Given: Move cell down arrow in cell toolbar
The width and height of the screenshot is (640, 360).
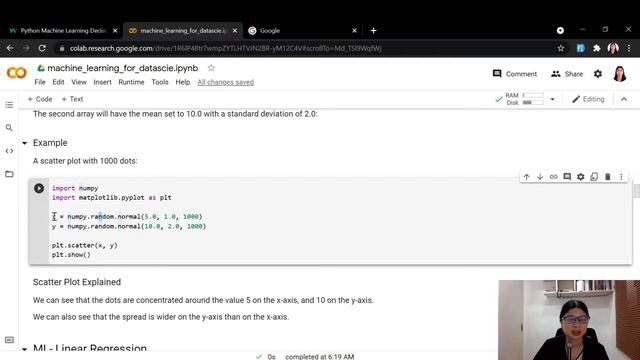Looking at the screenshot, I should (x=540, y=177).
